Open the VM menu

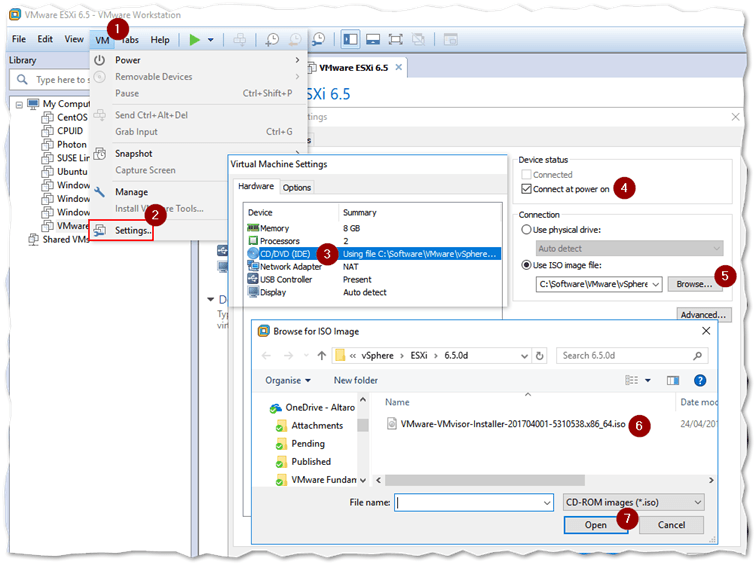(102, 40)
